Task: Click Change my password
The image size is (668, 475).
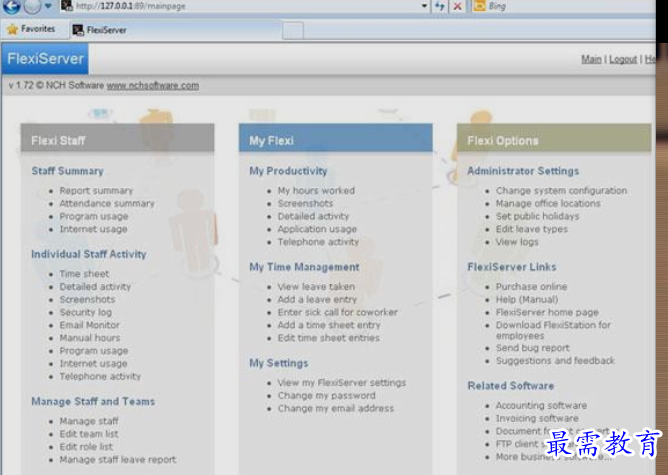Action: tap(327, 395)
